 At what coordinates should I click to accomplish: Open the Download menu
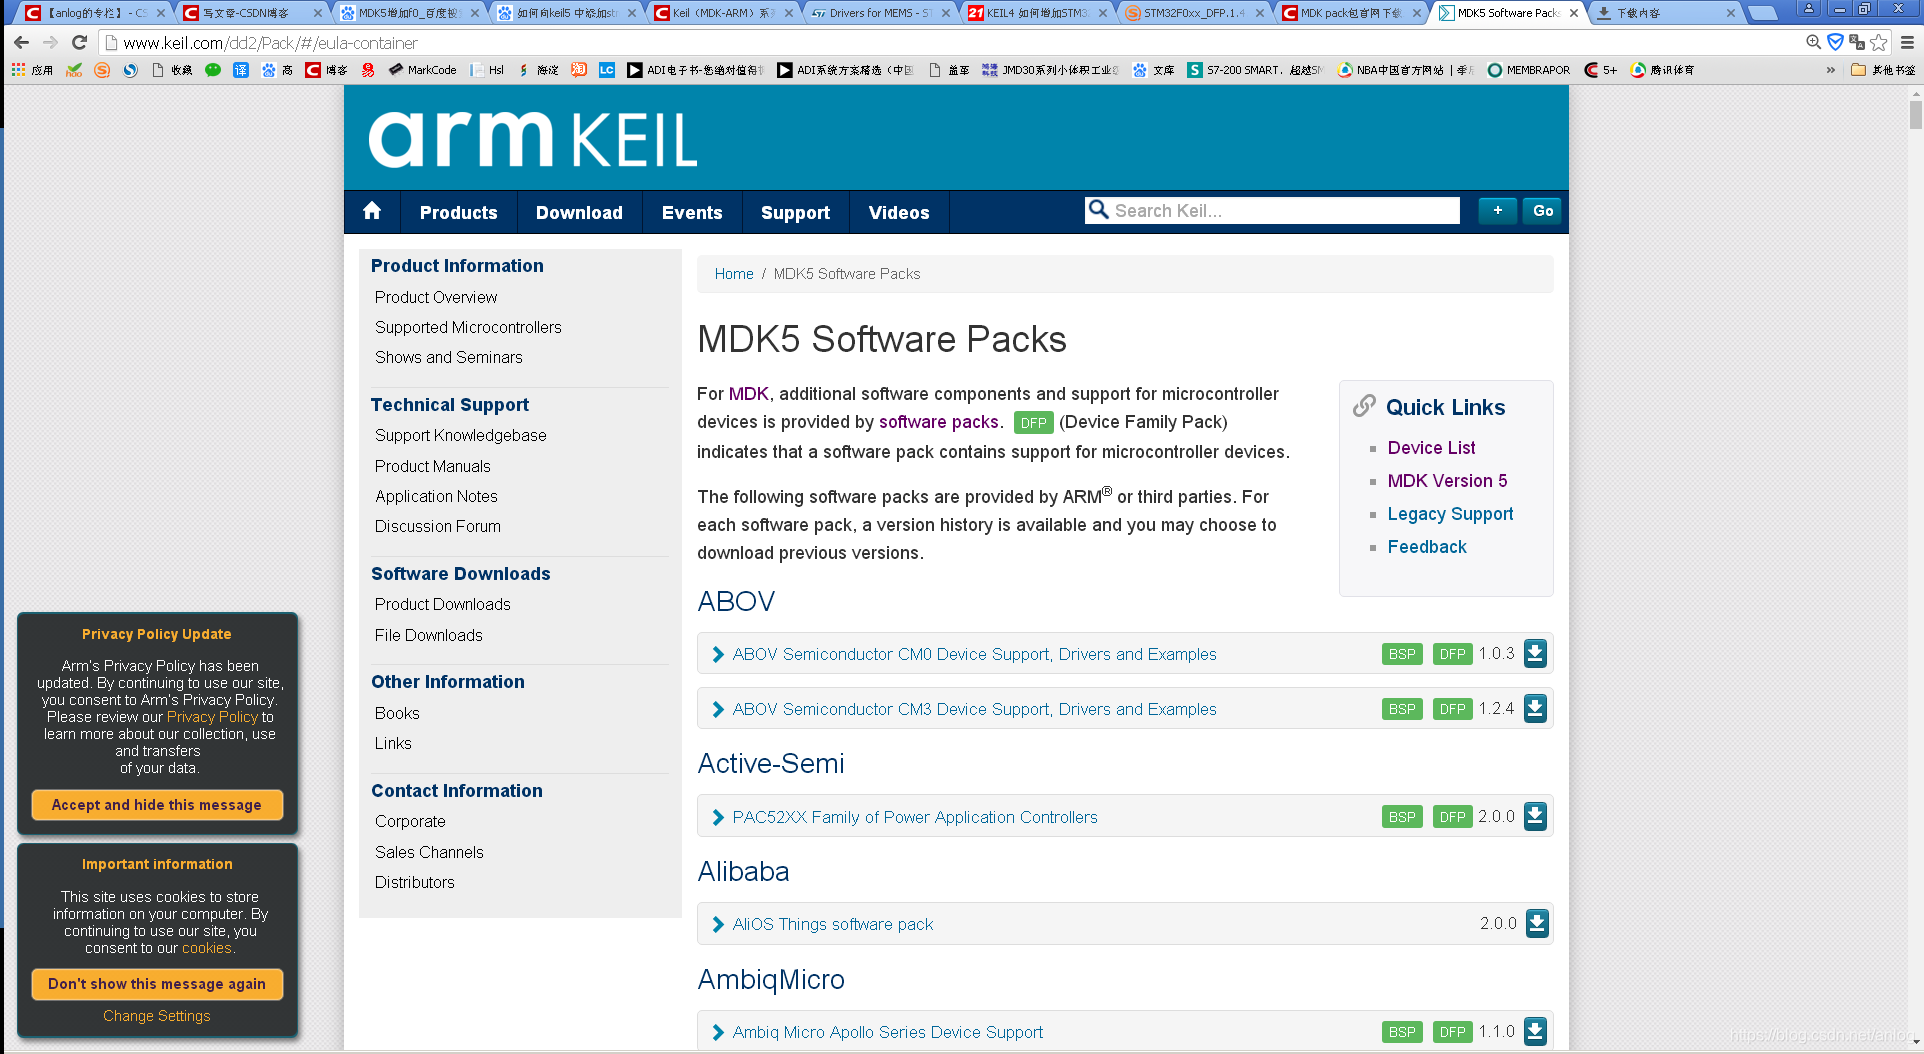click(x=579, y=212)
